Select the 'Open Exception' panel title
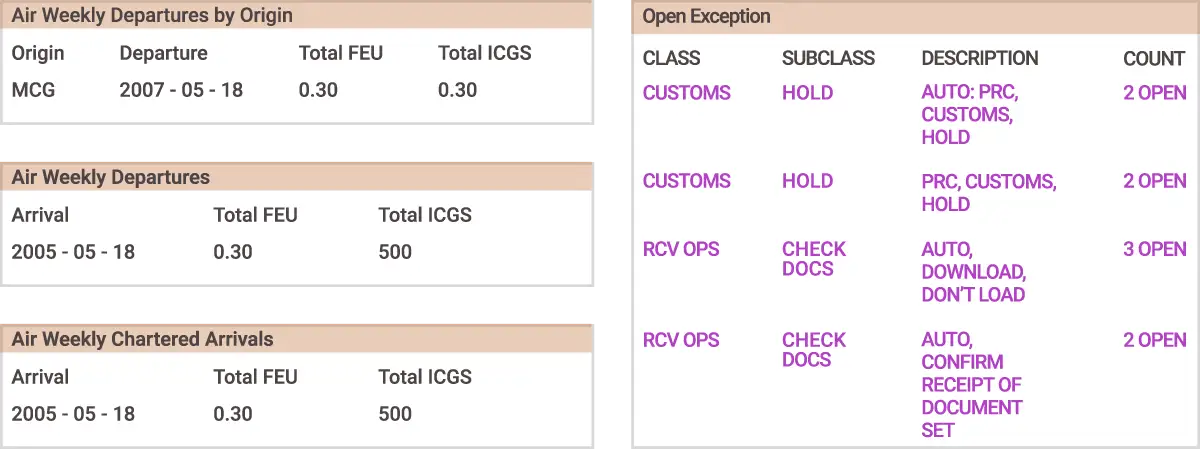 pos(706,17)
